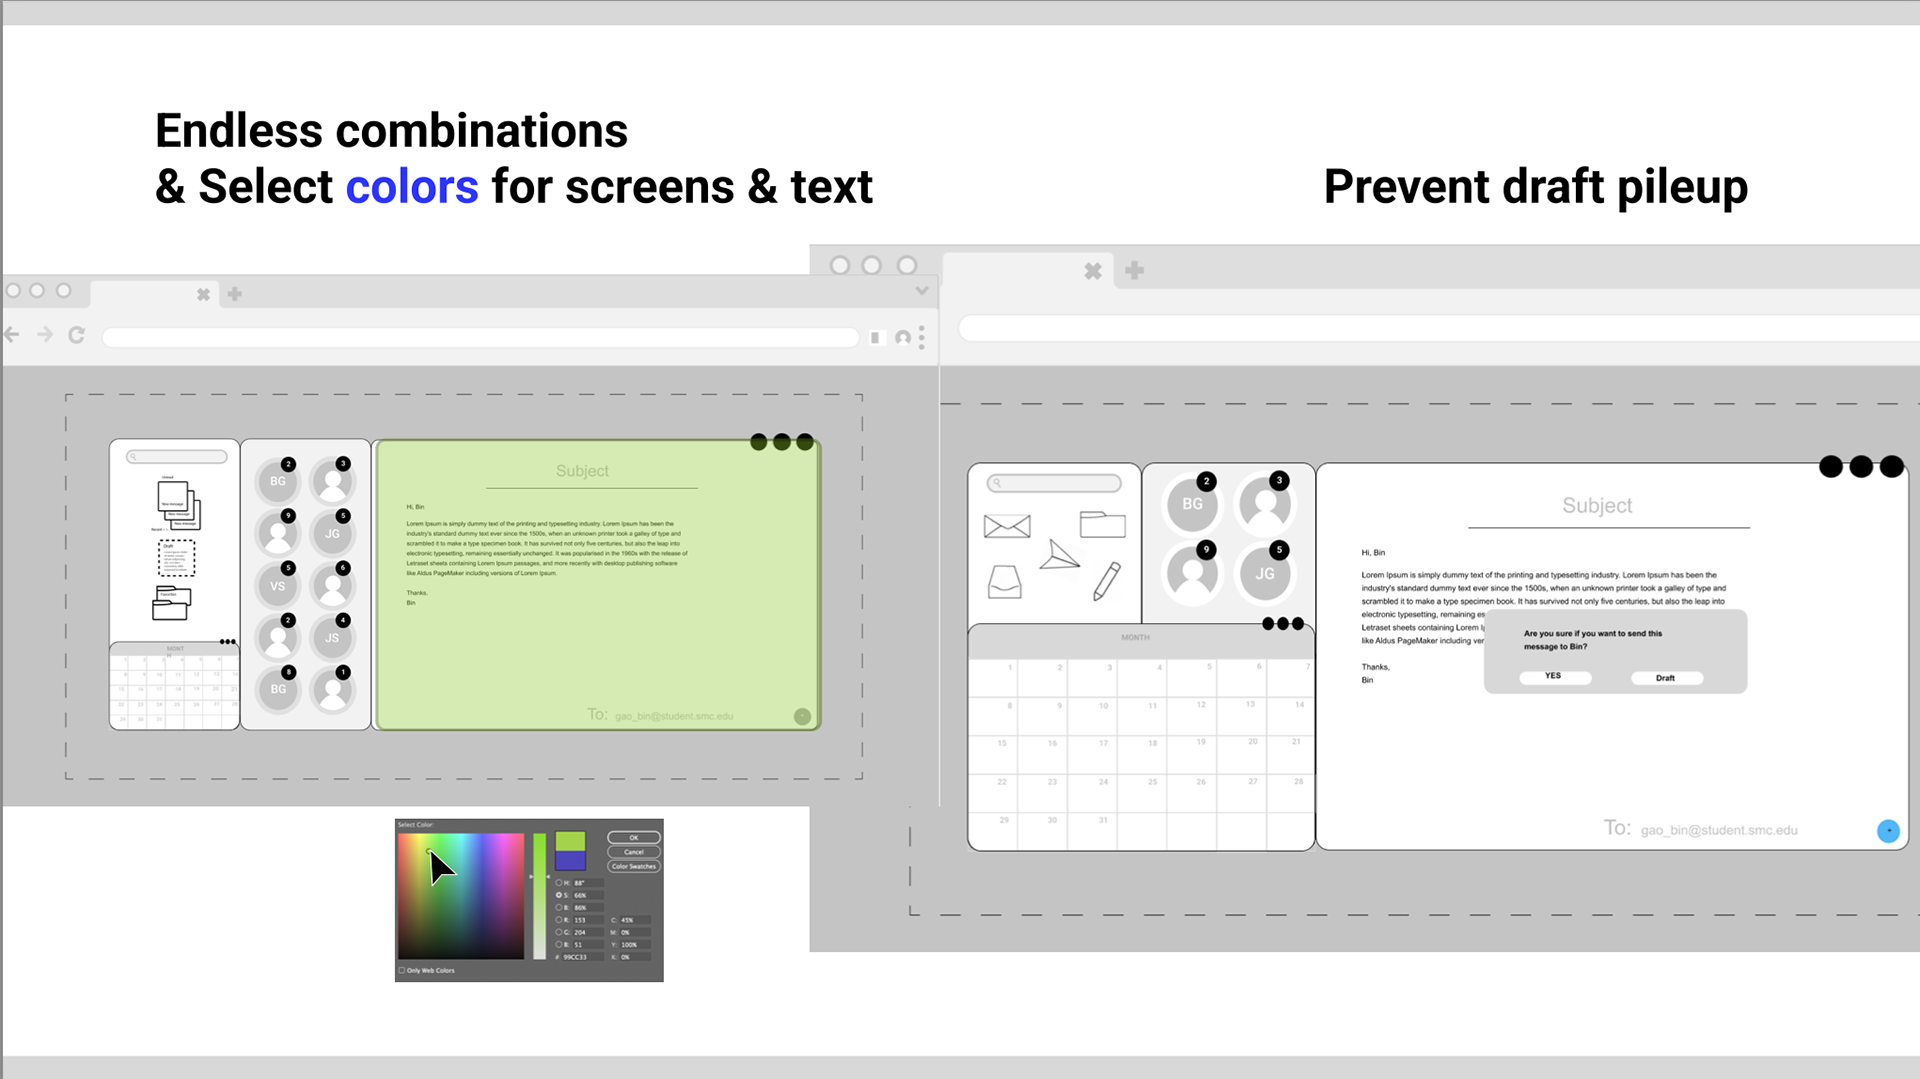The height and width of the screenshot is (1079, 1920).
Task: Expand the tab list chevron in left browser
Action: point(922,291)
